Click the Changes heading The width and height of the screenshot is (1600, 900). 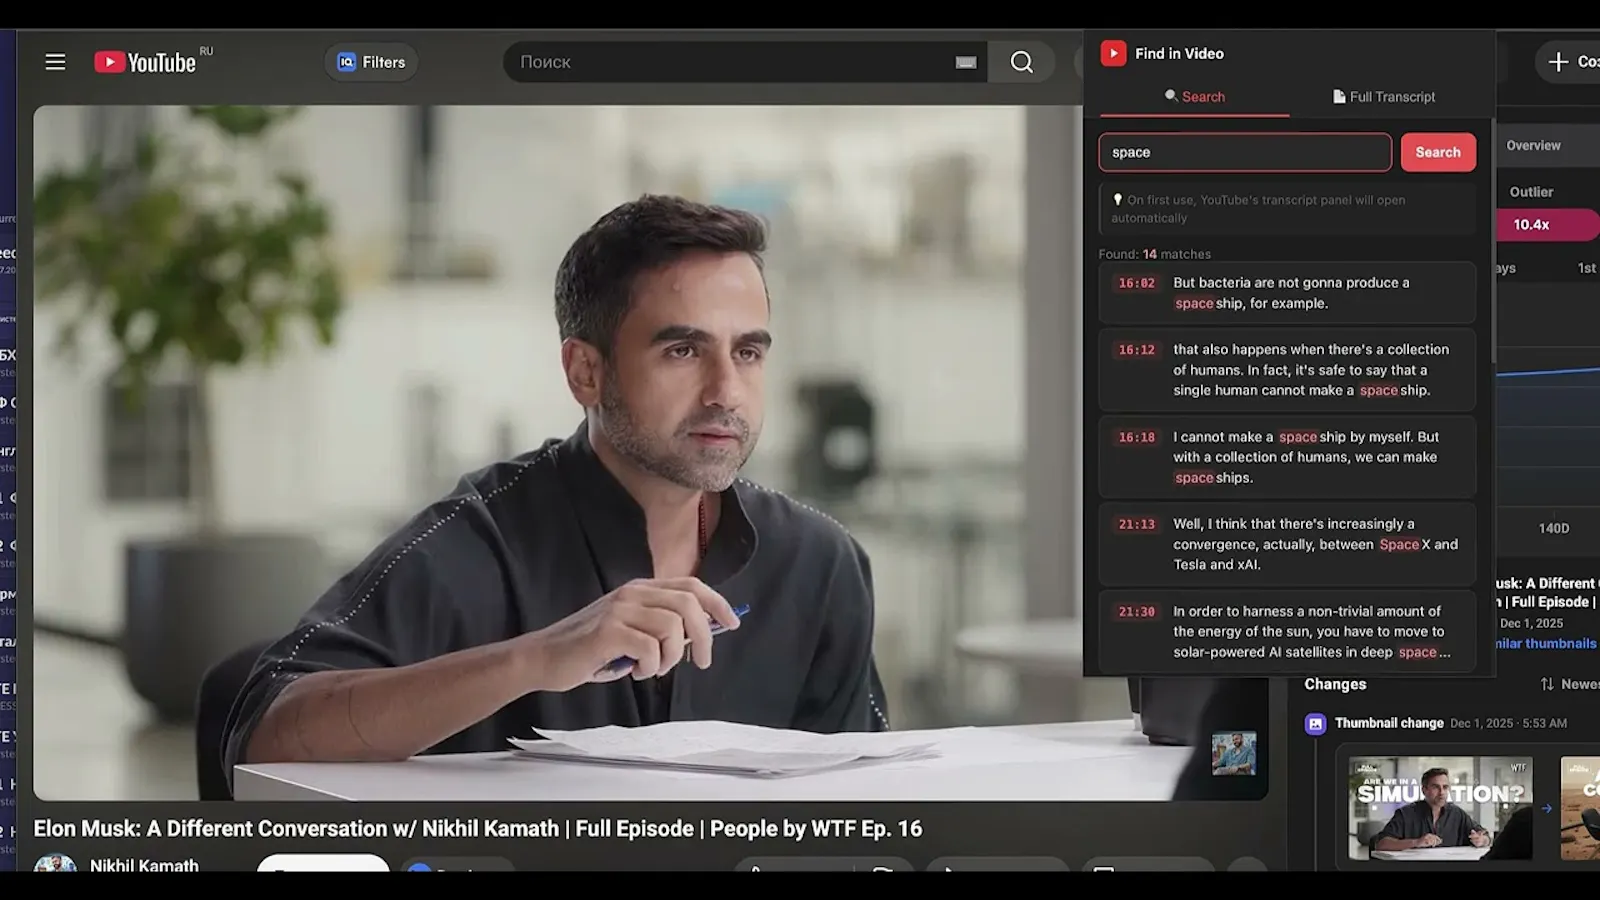pos(1335,684)
